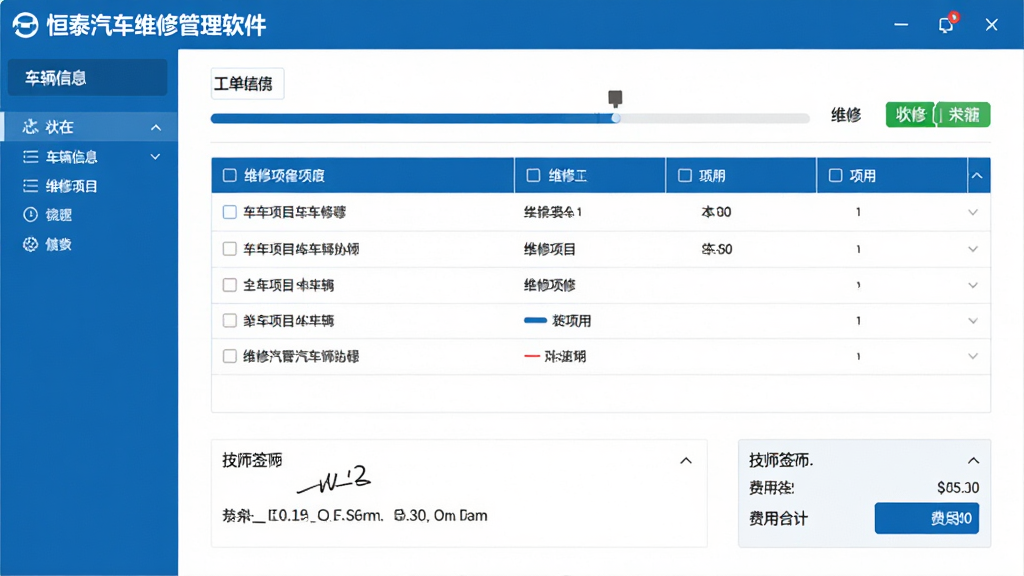Click the green 收修 button

pos(910,115)
